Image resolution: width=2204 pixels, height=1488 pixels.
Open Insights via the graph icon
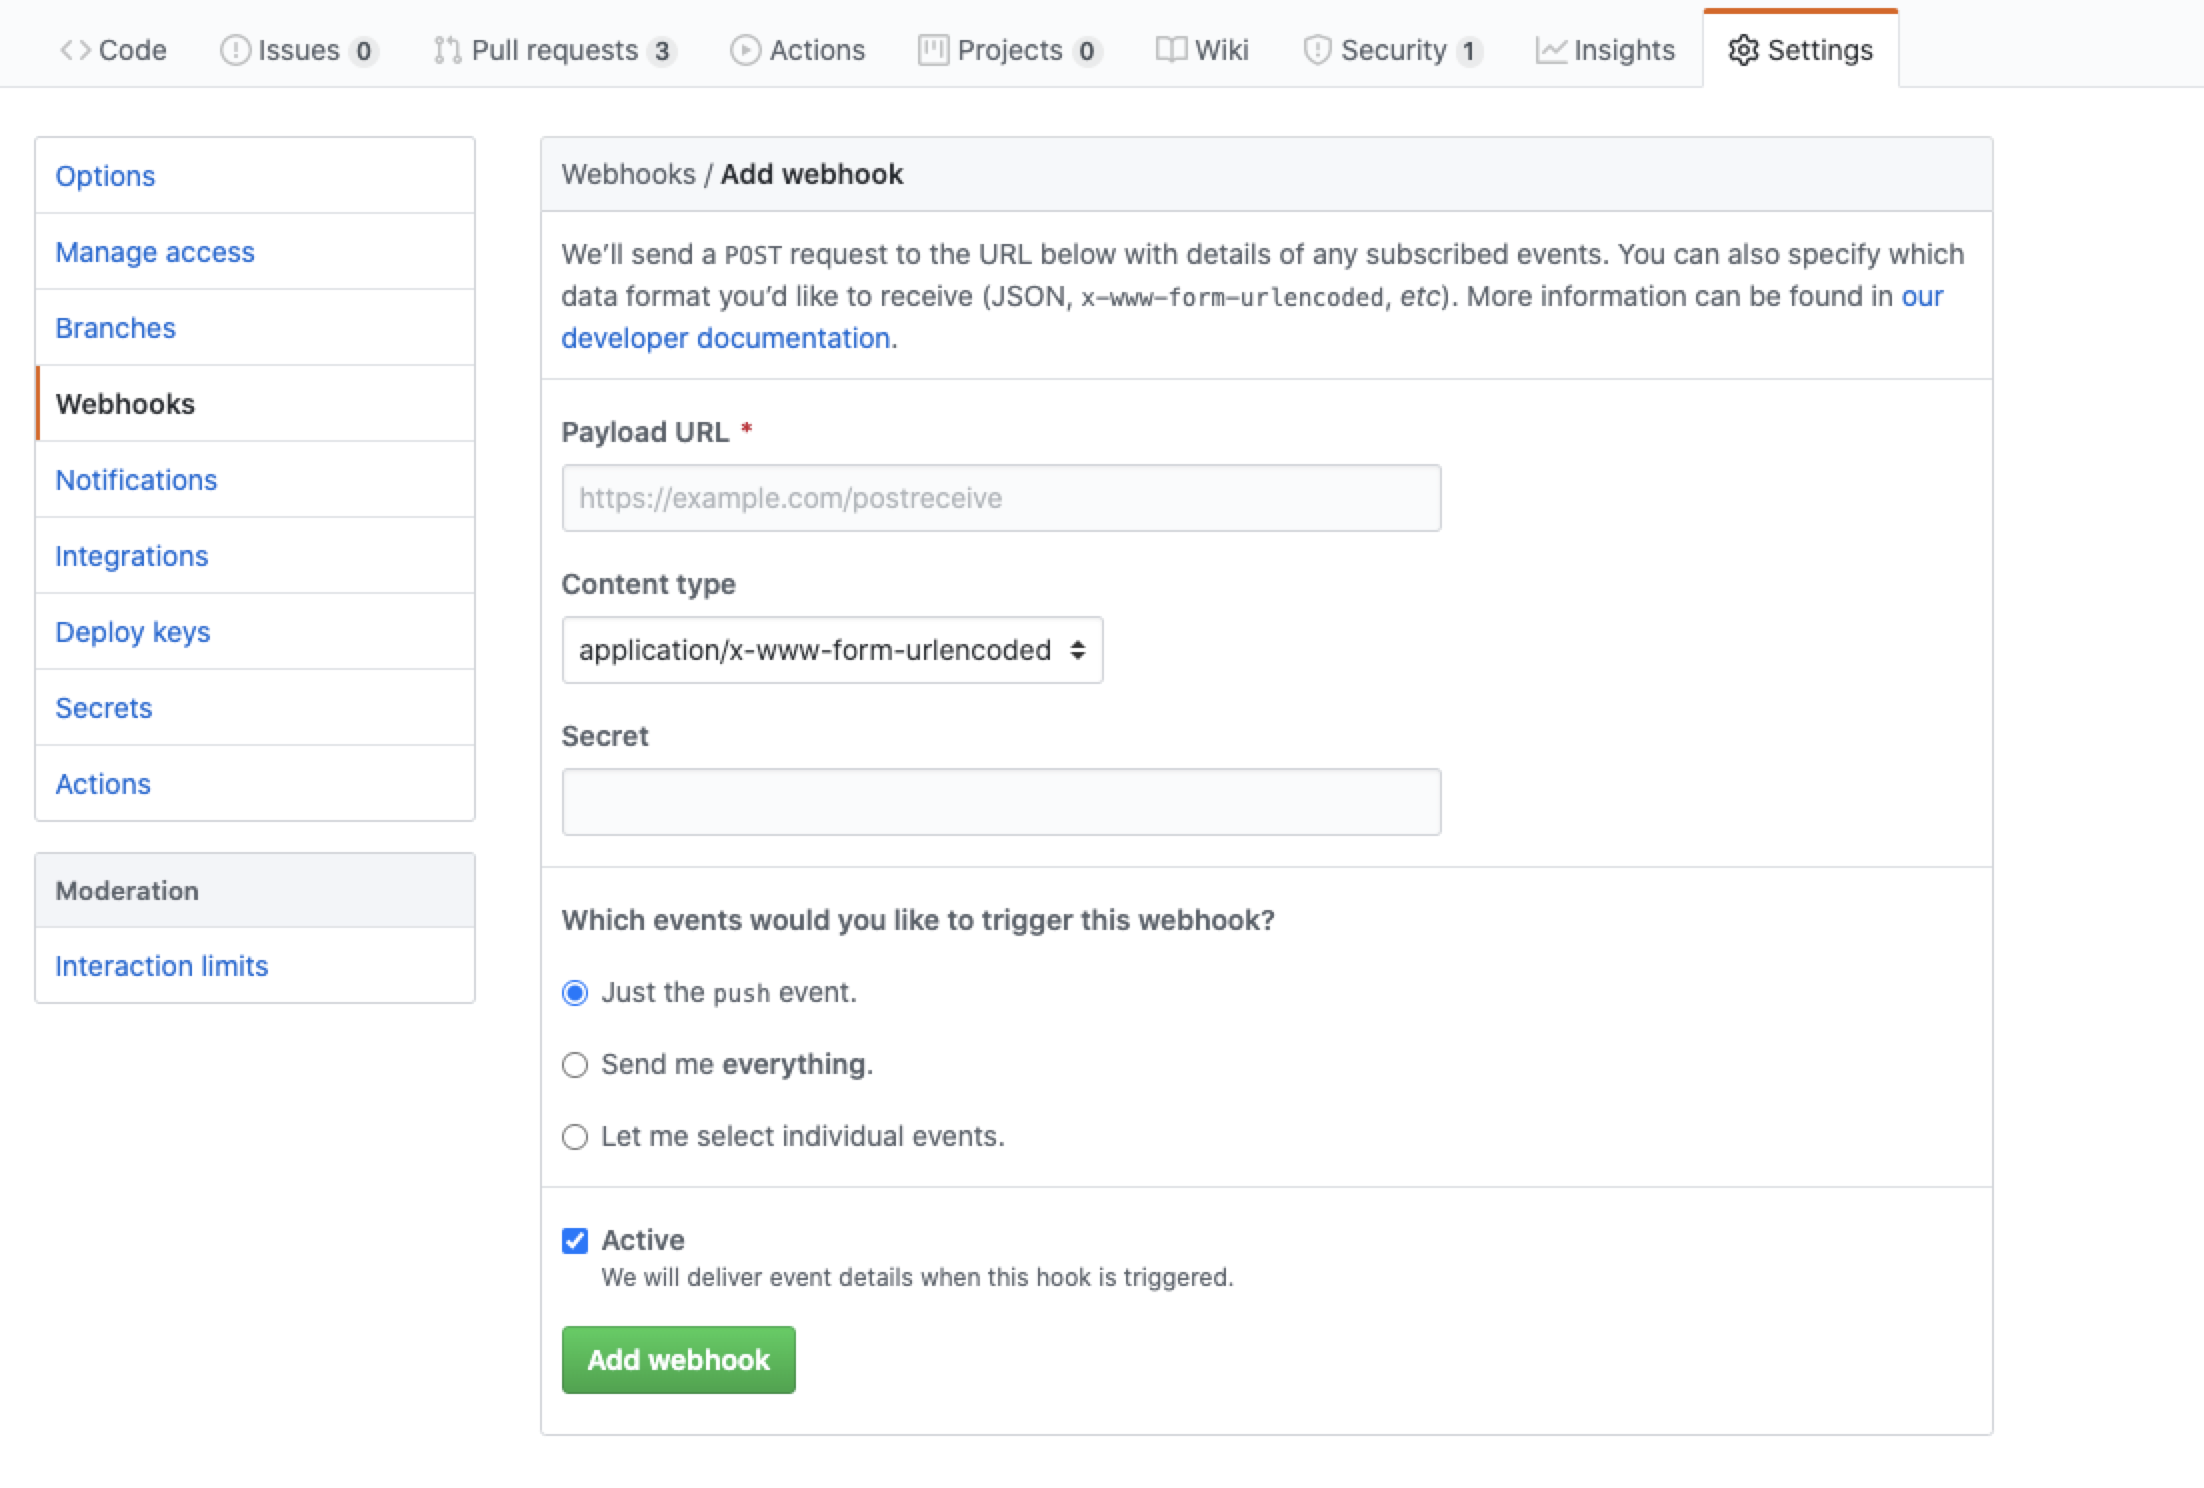click(1551, 49)
